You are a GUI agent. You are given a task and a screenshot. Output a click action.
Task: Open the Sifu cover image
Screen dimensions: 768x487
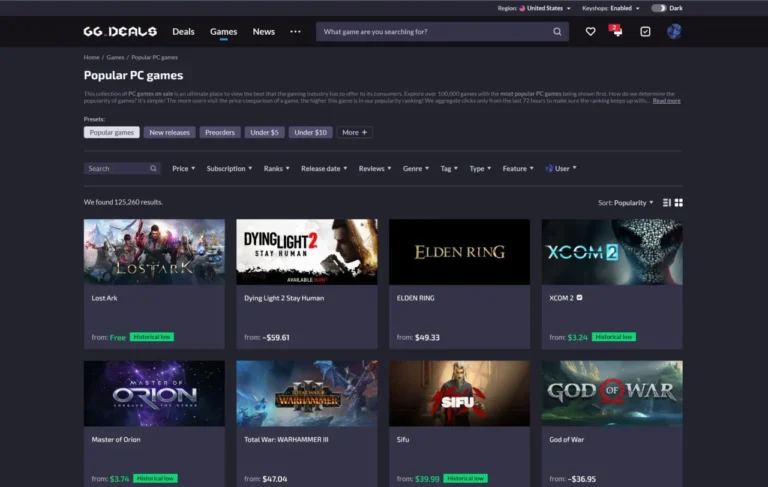pos(459,393)
